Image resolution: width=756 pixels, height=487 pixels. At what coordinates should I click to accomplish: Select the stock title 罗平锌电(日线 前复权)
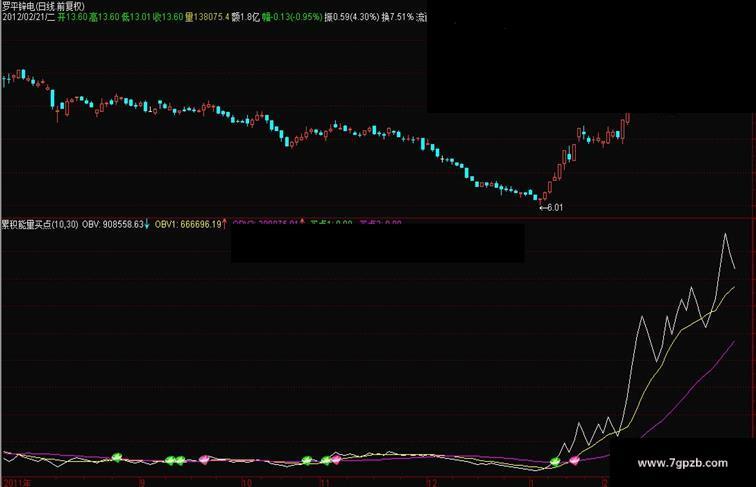tap(43, 6)
